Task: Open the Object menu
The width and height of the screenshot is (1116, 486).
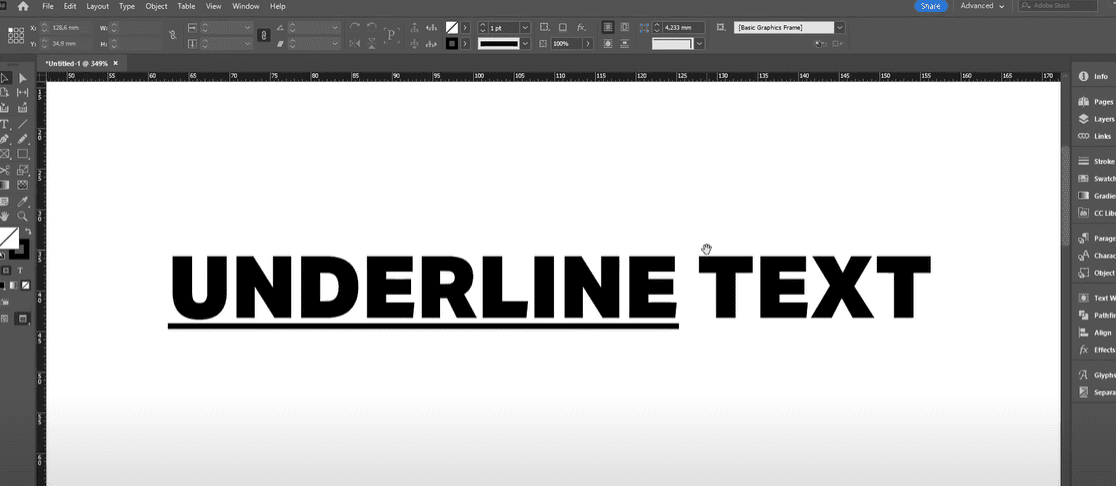Action: coord(156,6)
